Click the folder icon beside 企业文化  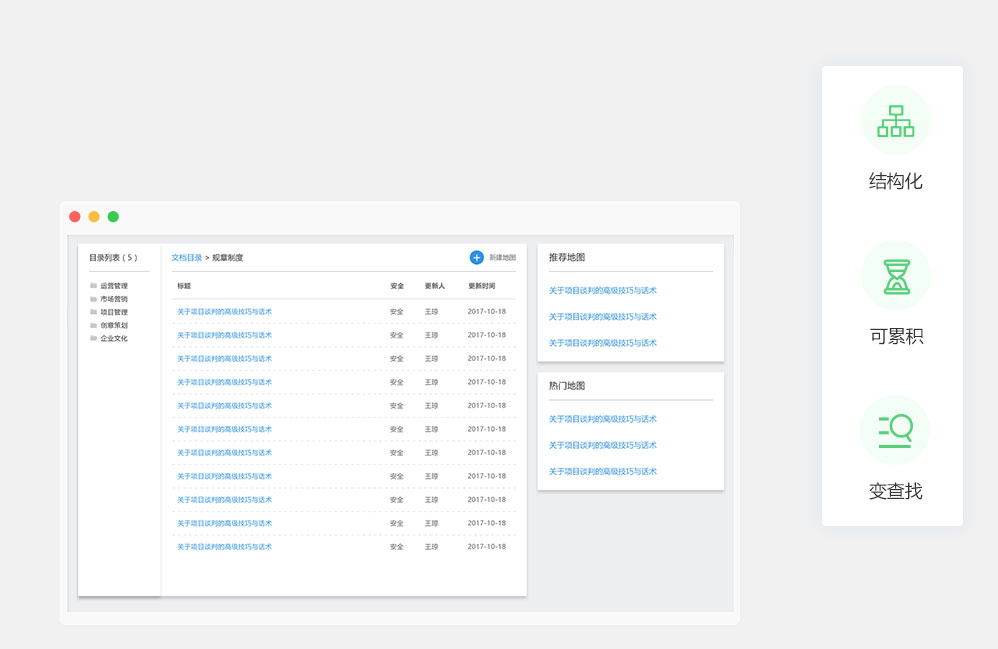tap(94, 338)
